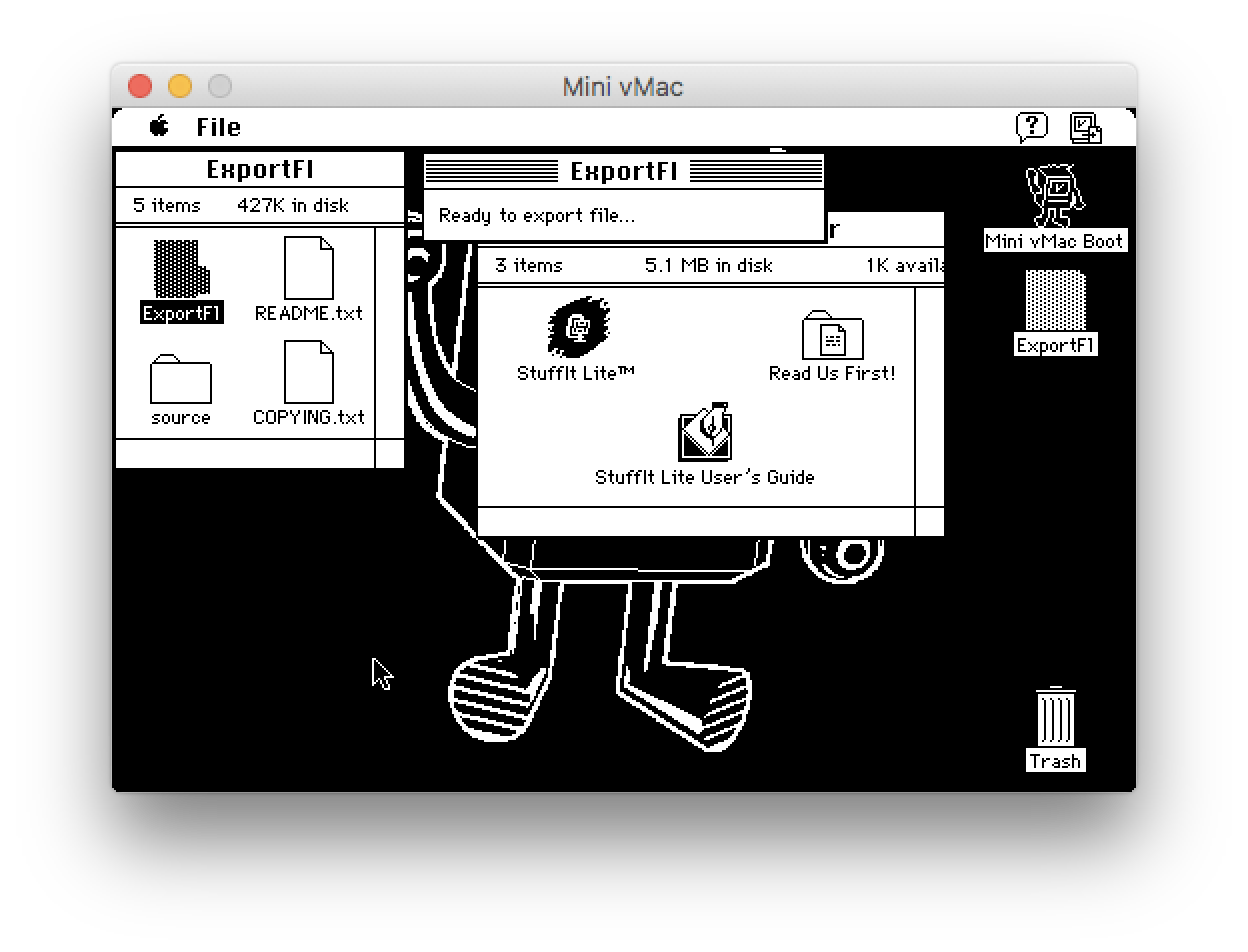Click the "5.1 MB in disk" label
Viewport: 1248px width, 952px height.
[709, 265]
